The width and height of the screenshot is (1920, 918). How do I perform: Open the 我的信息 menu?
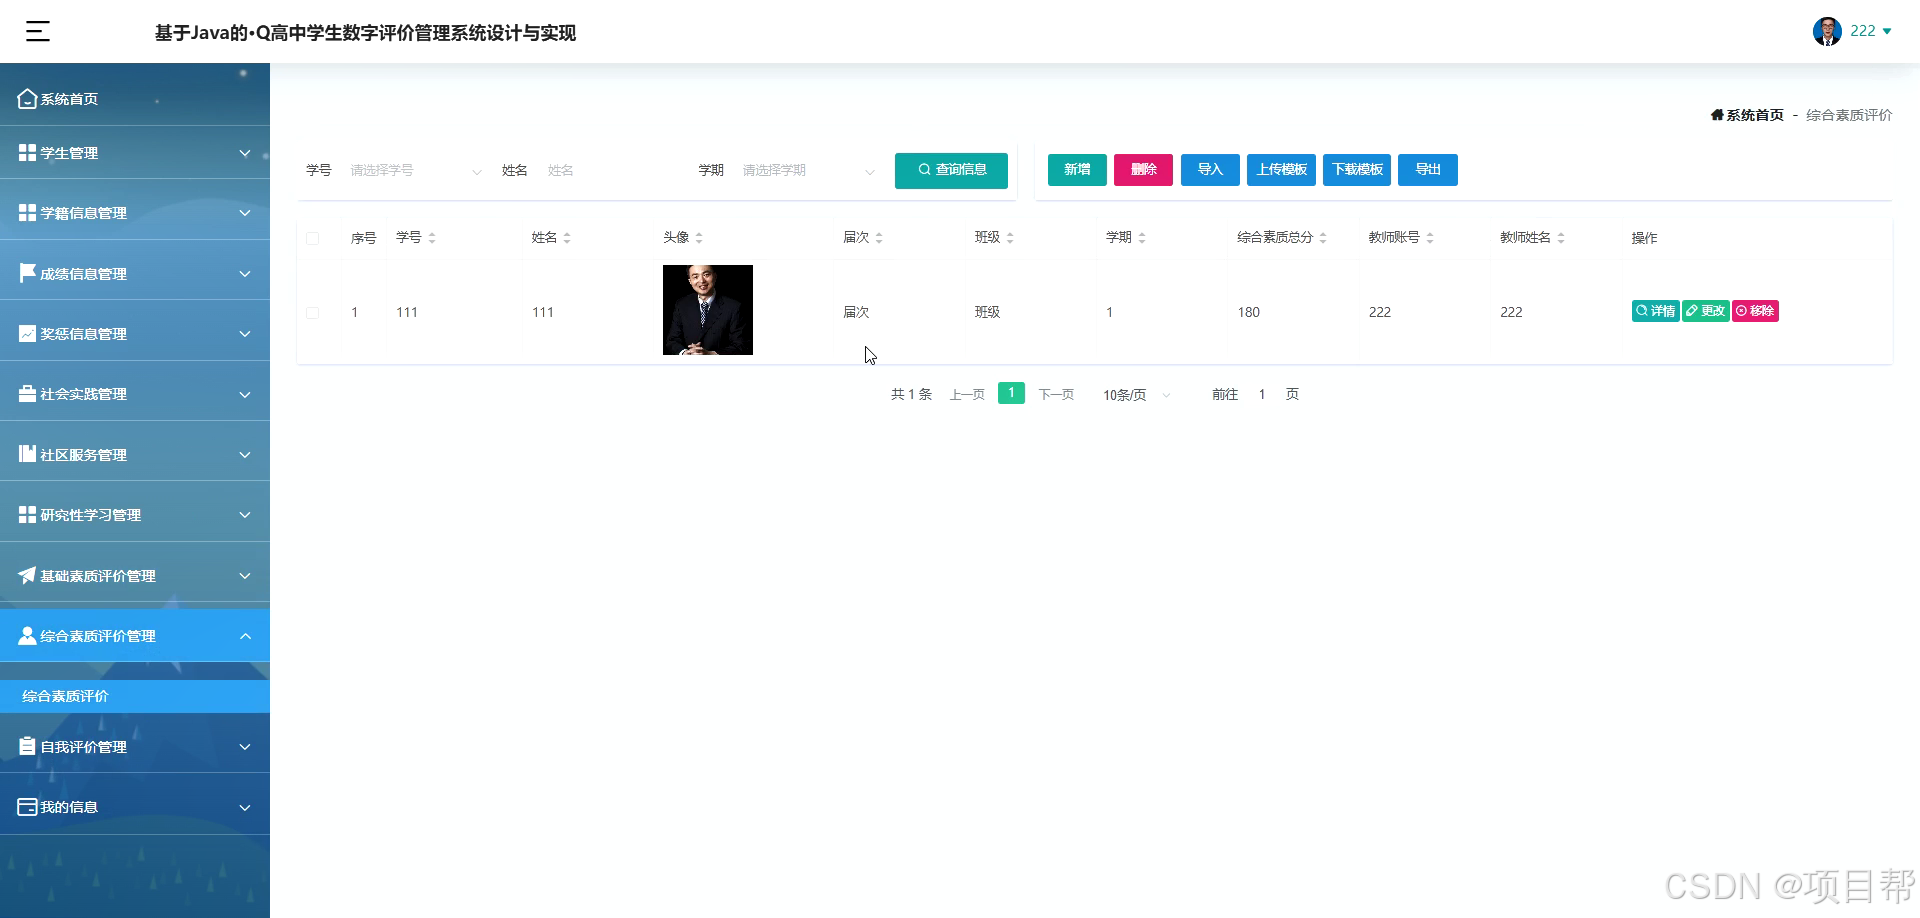pos(135,807)
